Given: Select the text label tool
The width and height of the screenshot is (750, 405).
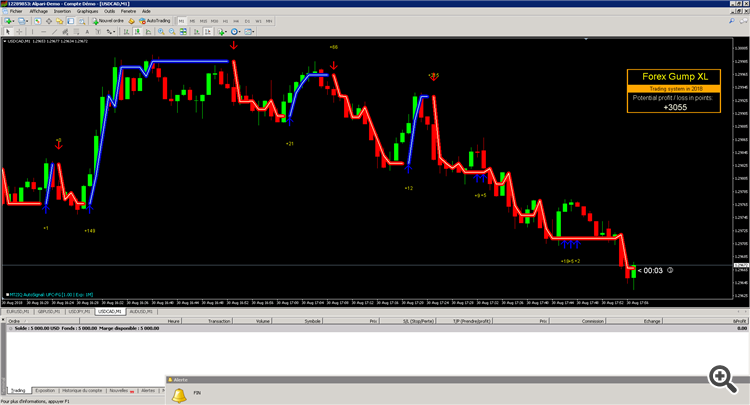Looking at the screenshot, I should [98, 32].
